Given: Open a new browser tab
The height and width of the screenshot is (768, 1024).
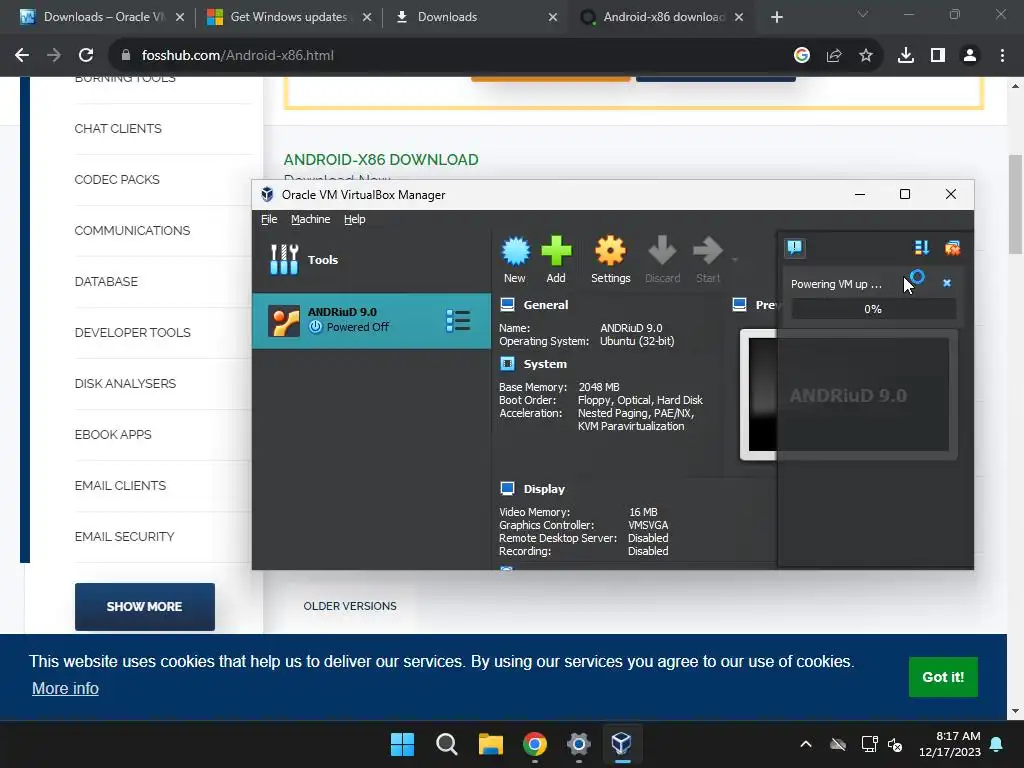Looking at the screenshot, I should 776,17.
